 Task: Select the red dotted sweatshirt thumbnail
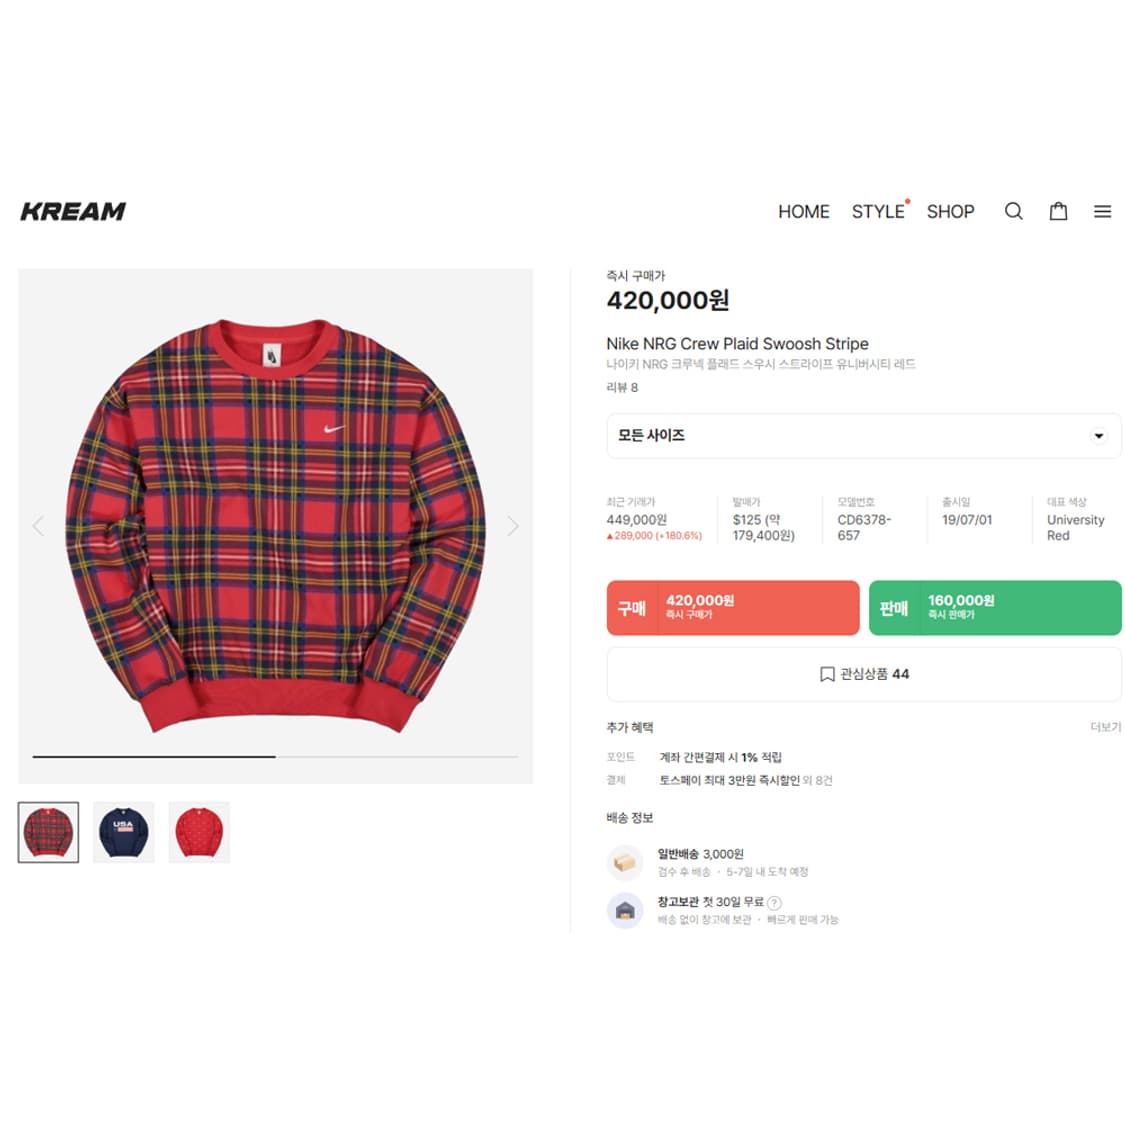coord(199,832)
